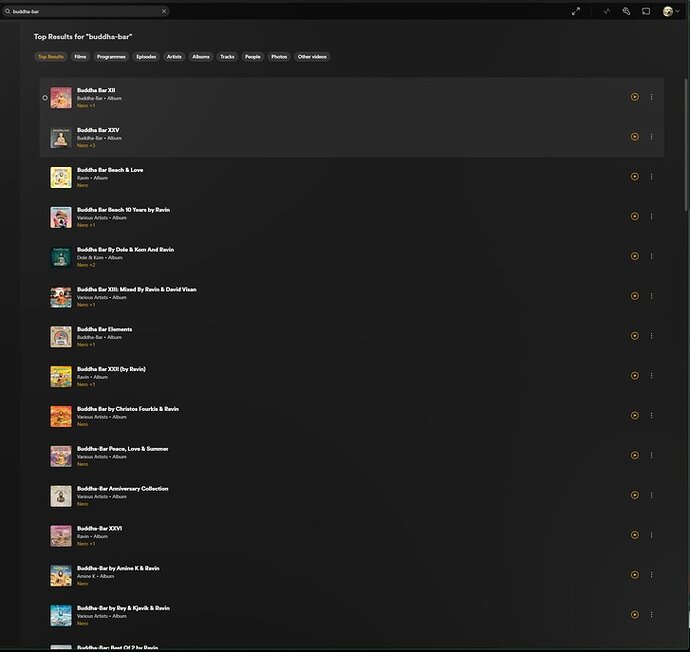Viewport: 690px width, 652px height.
Task: Play Buddha Bar By Dole & Kom And Ravin
Action: (635, 256)
